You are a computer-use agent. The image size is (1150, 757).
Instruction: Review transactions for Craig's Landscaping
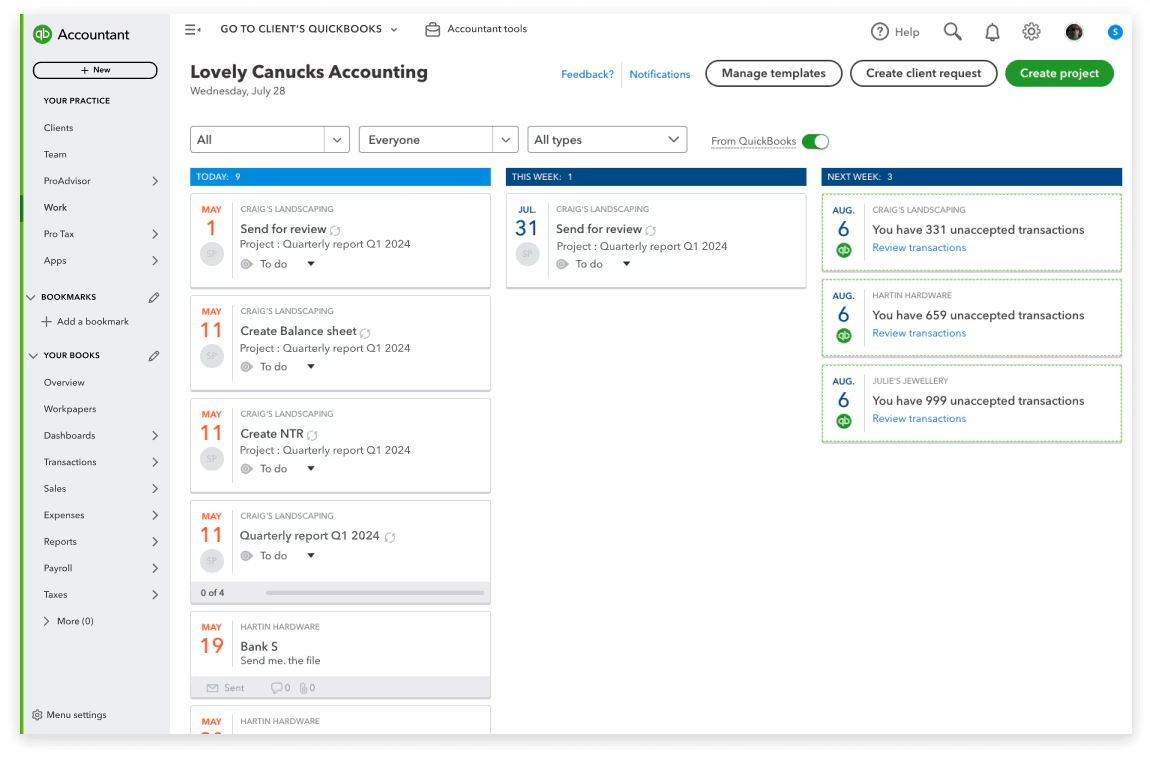pos(919,248)
